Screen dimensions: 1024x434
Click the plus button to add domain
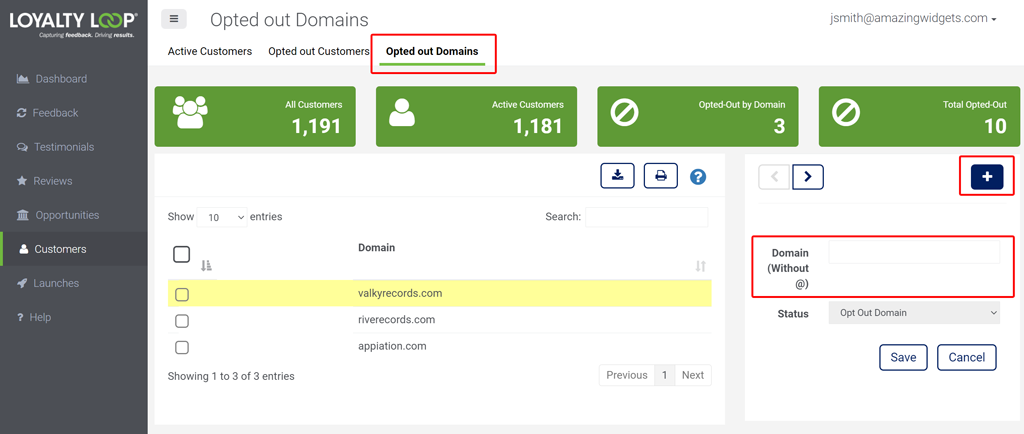[x=987, y=176]
